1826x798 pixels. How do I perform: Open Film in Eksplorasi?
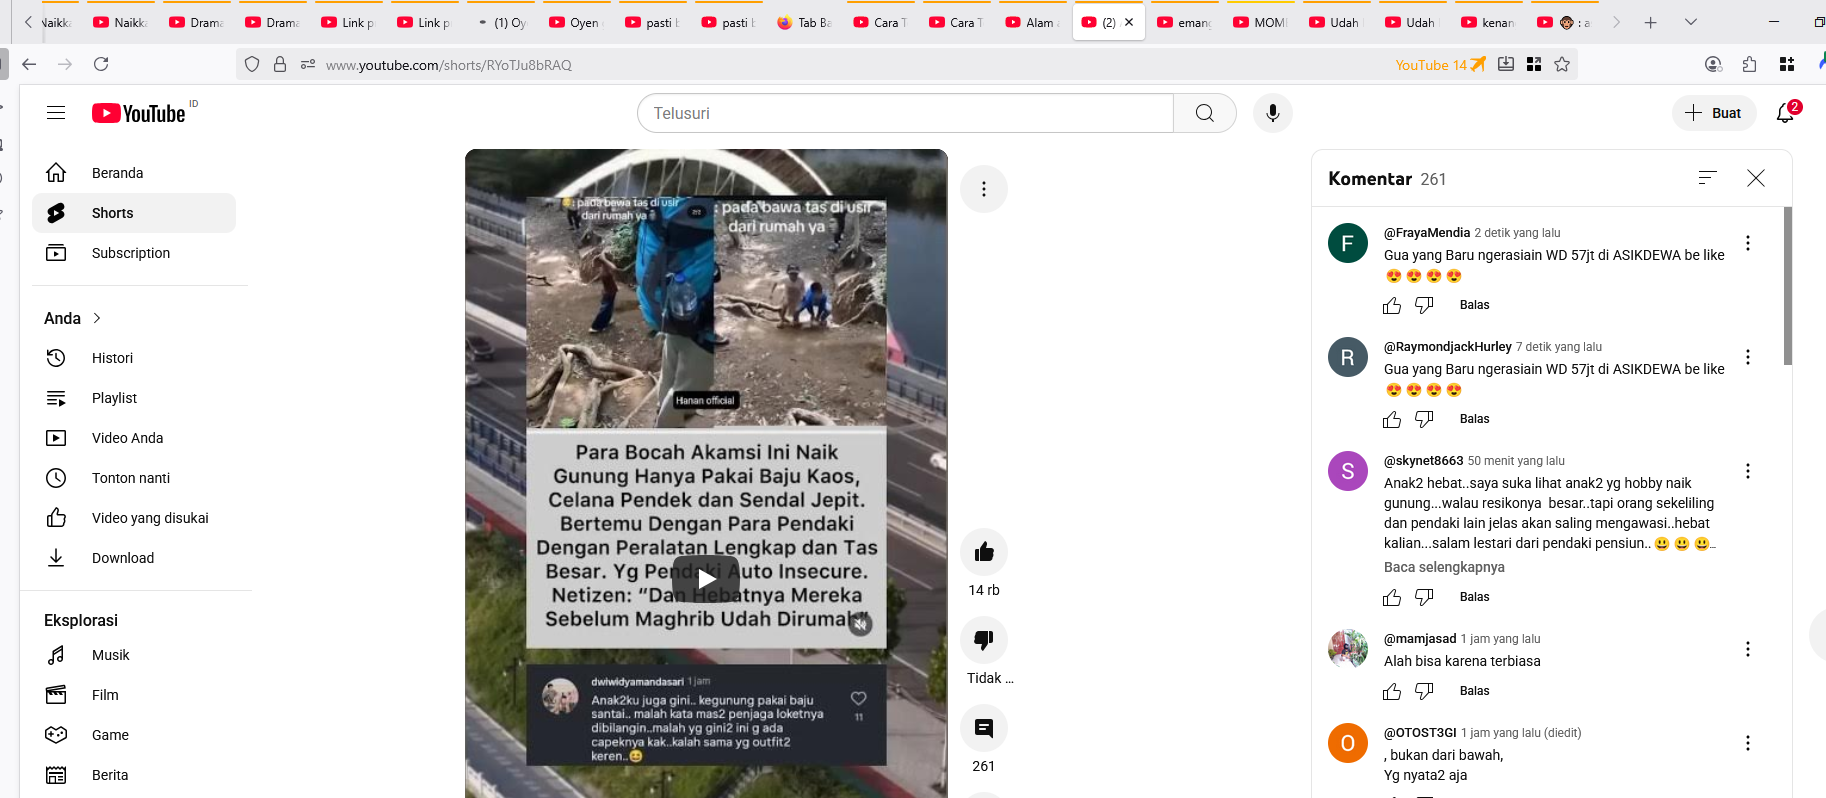[134, 695]
